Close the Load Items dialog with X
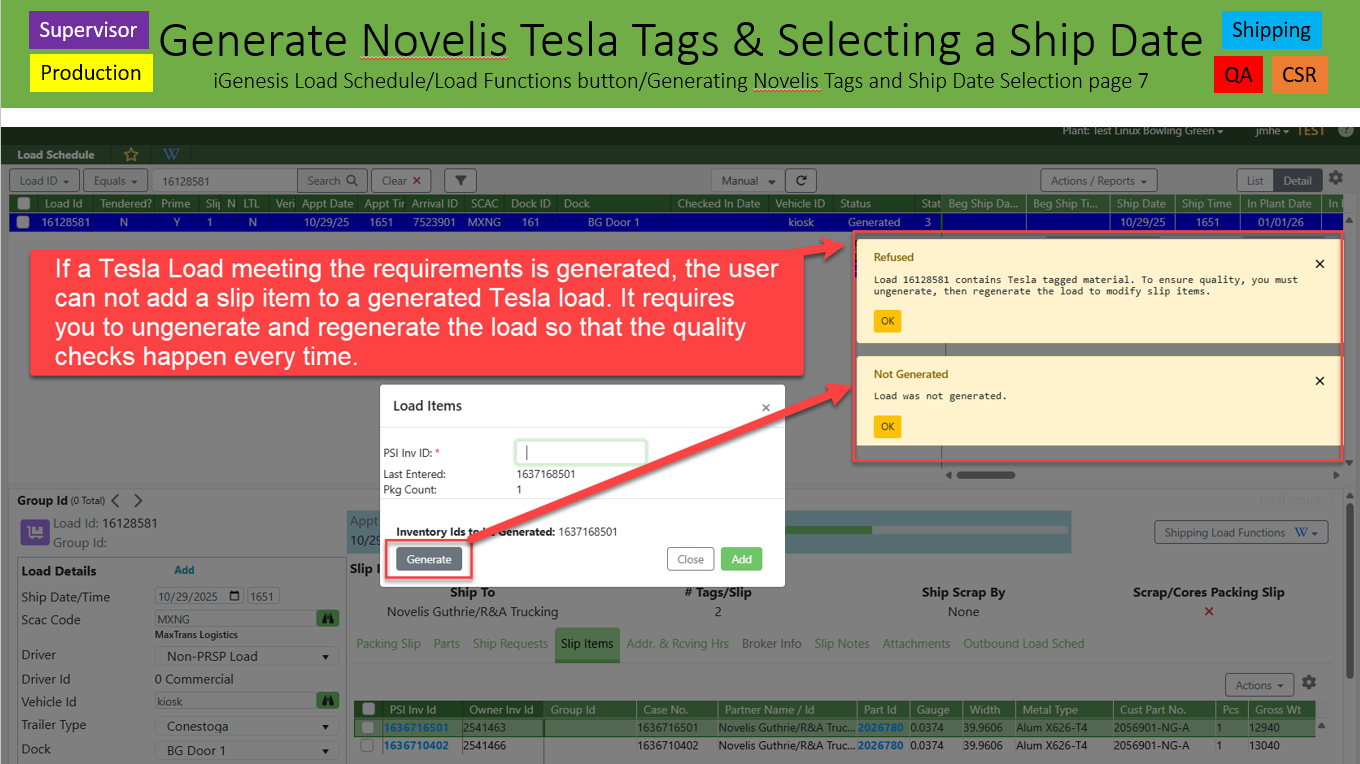This screenshot has width=1360, height=764. click(x=766, y=408)
